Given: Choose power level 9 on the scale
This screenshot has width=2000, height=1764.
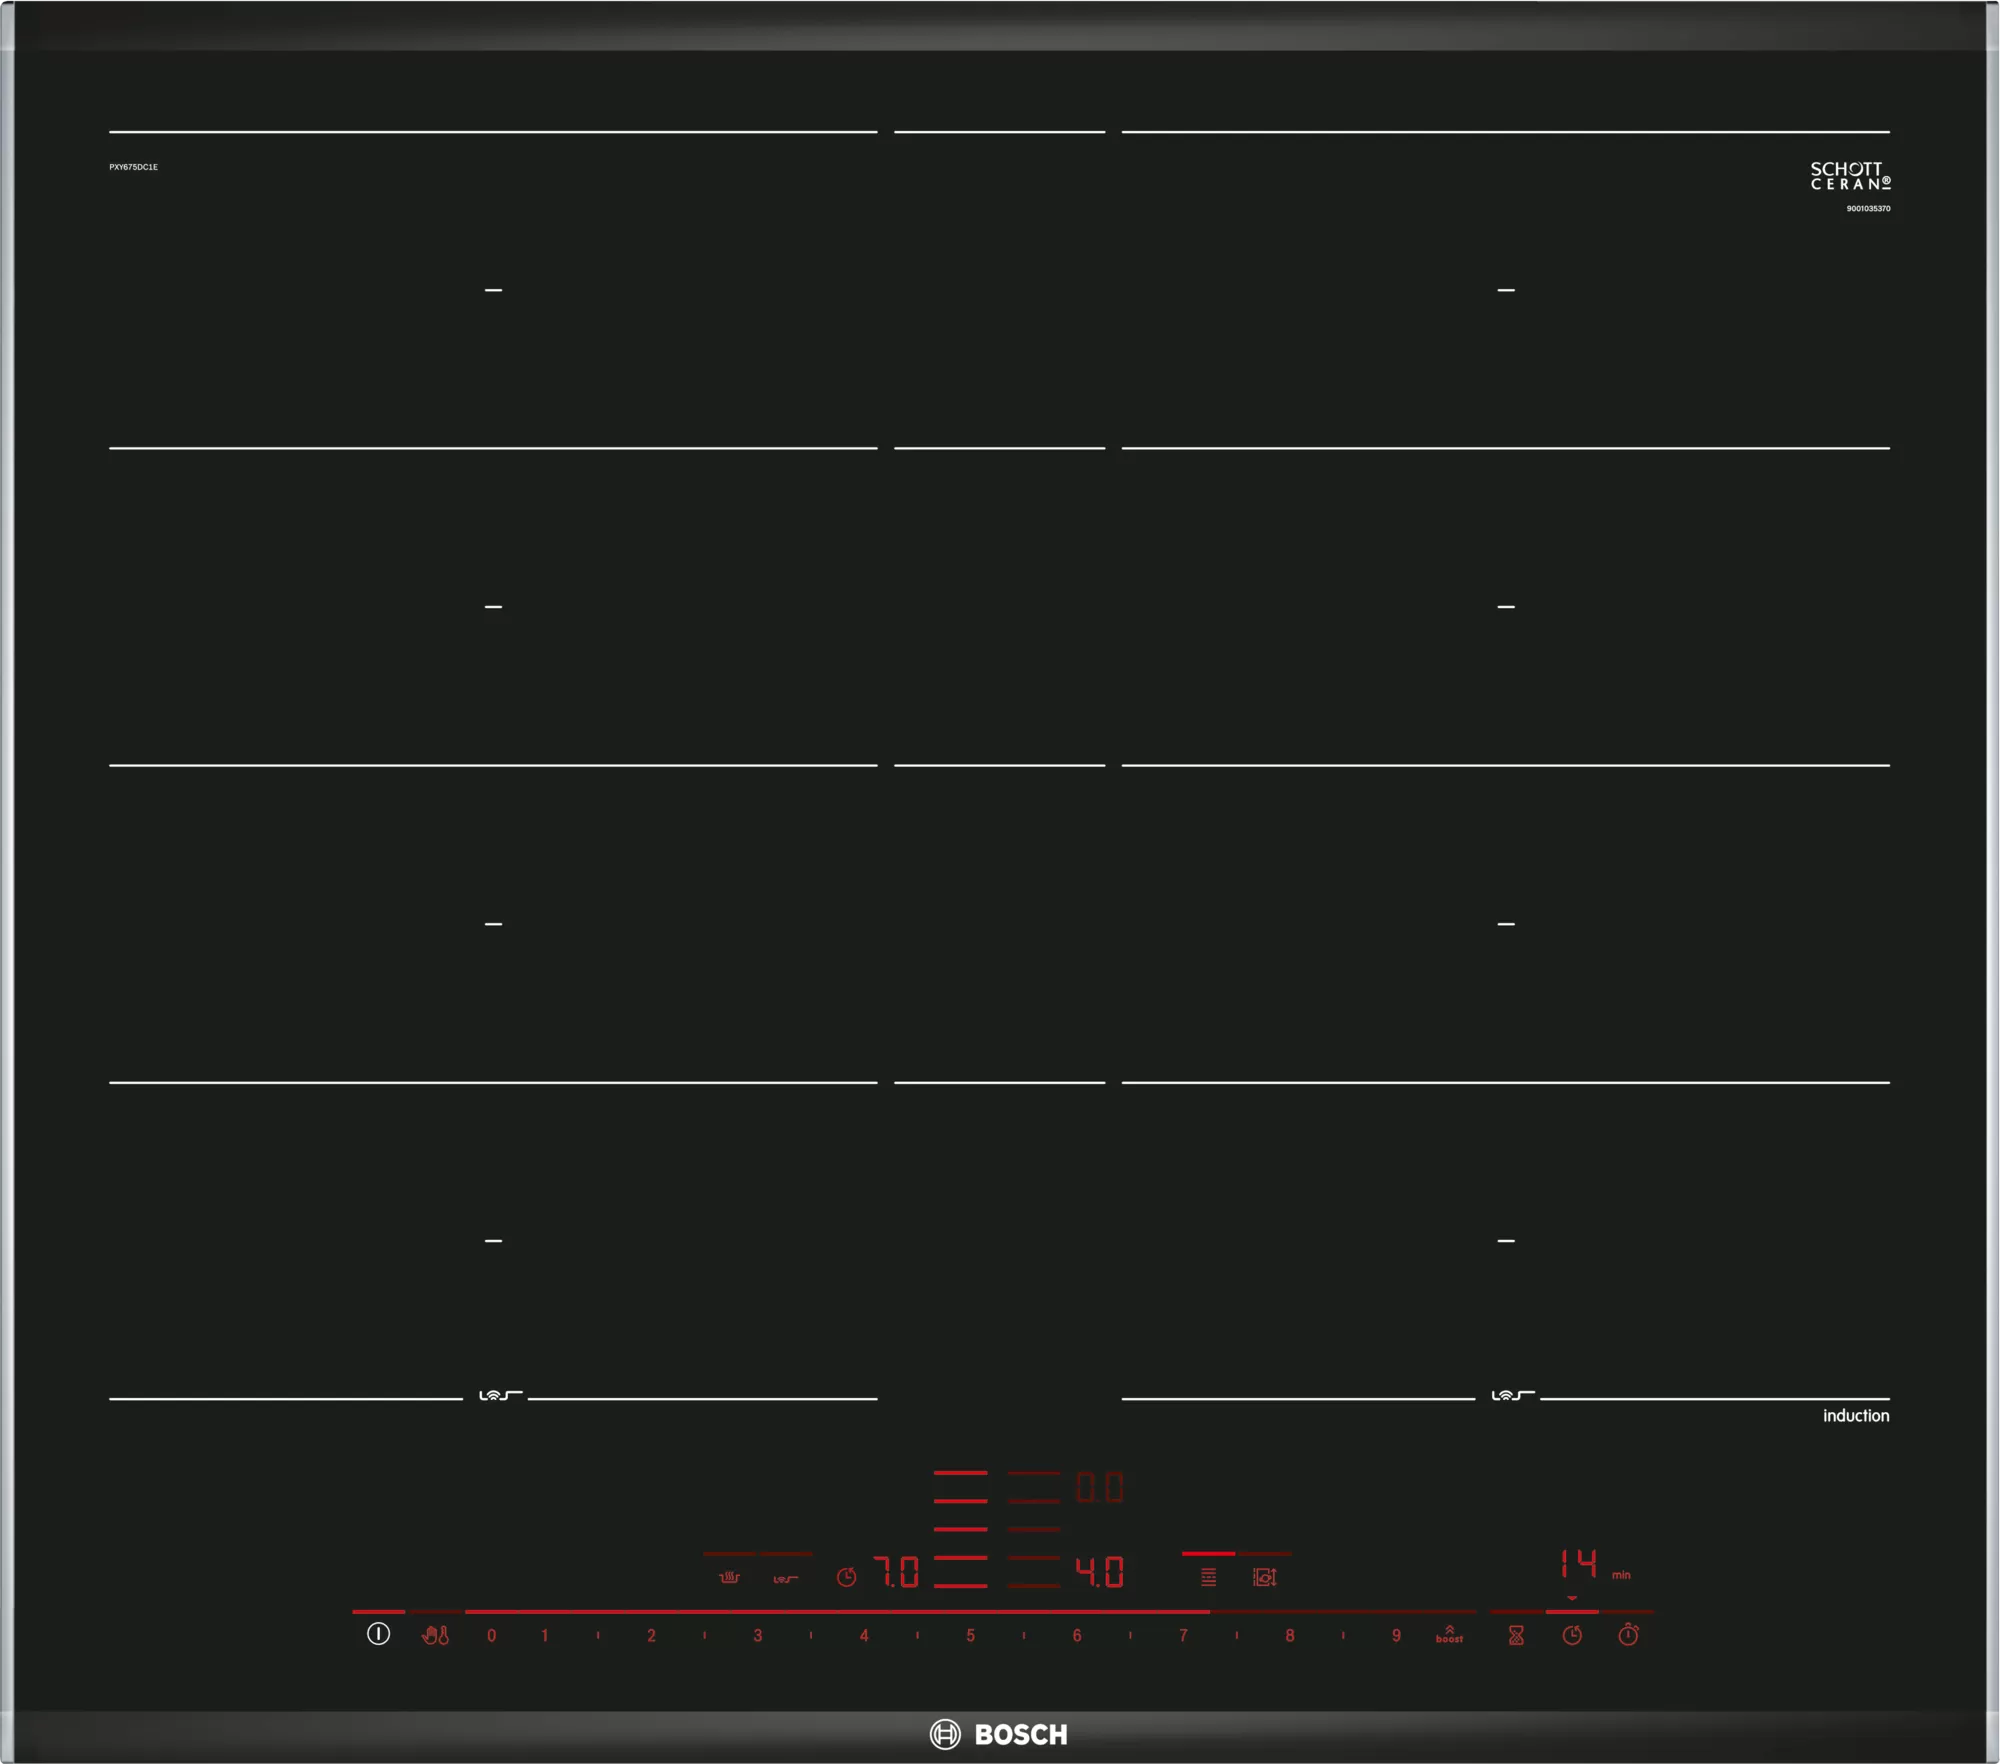Looking at the screenshot, I should pos(1396,1636).
